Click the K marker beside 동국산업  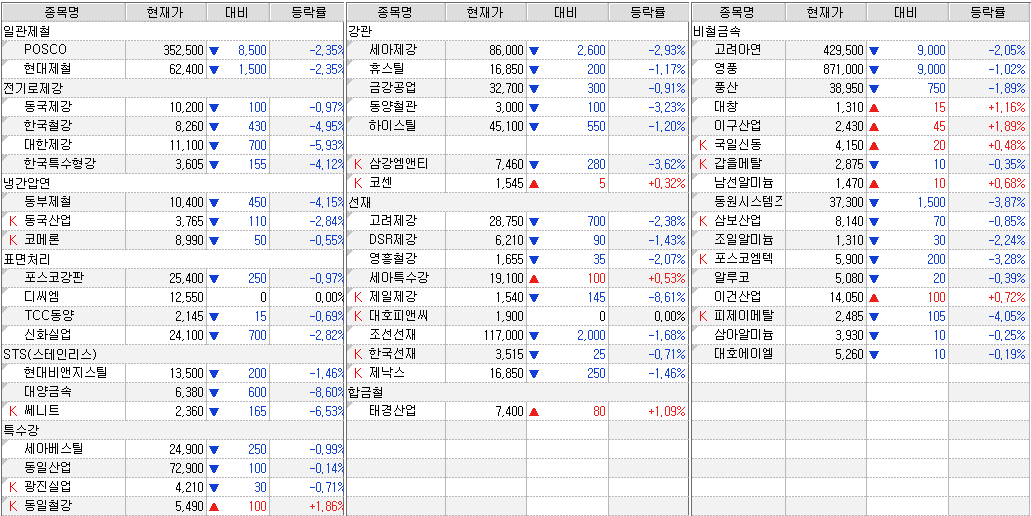12,222
